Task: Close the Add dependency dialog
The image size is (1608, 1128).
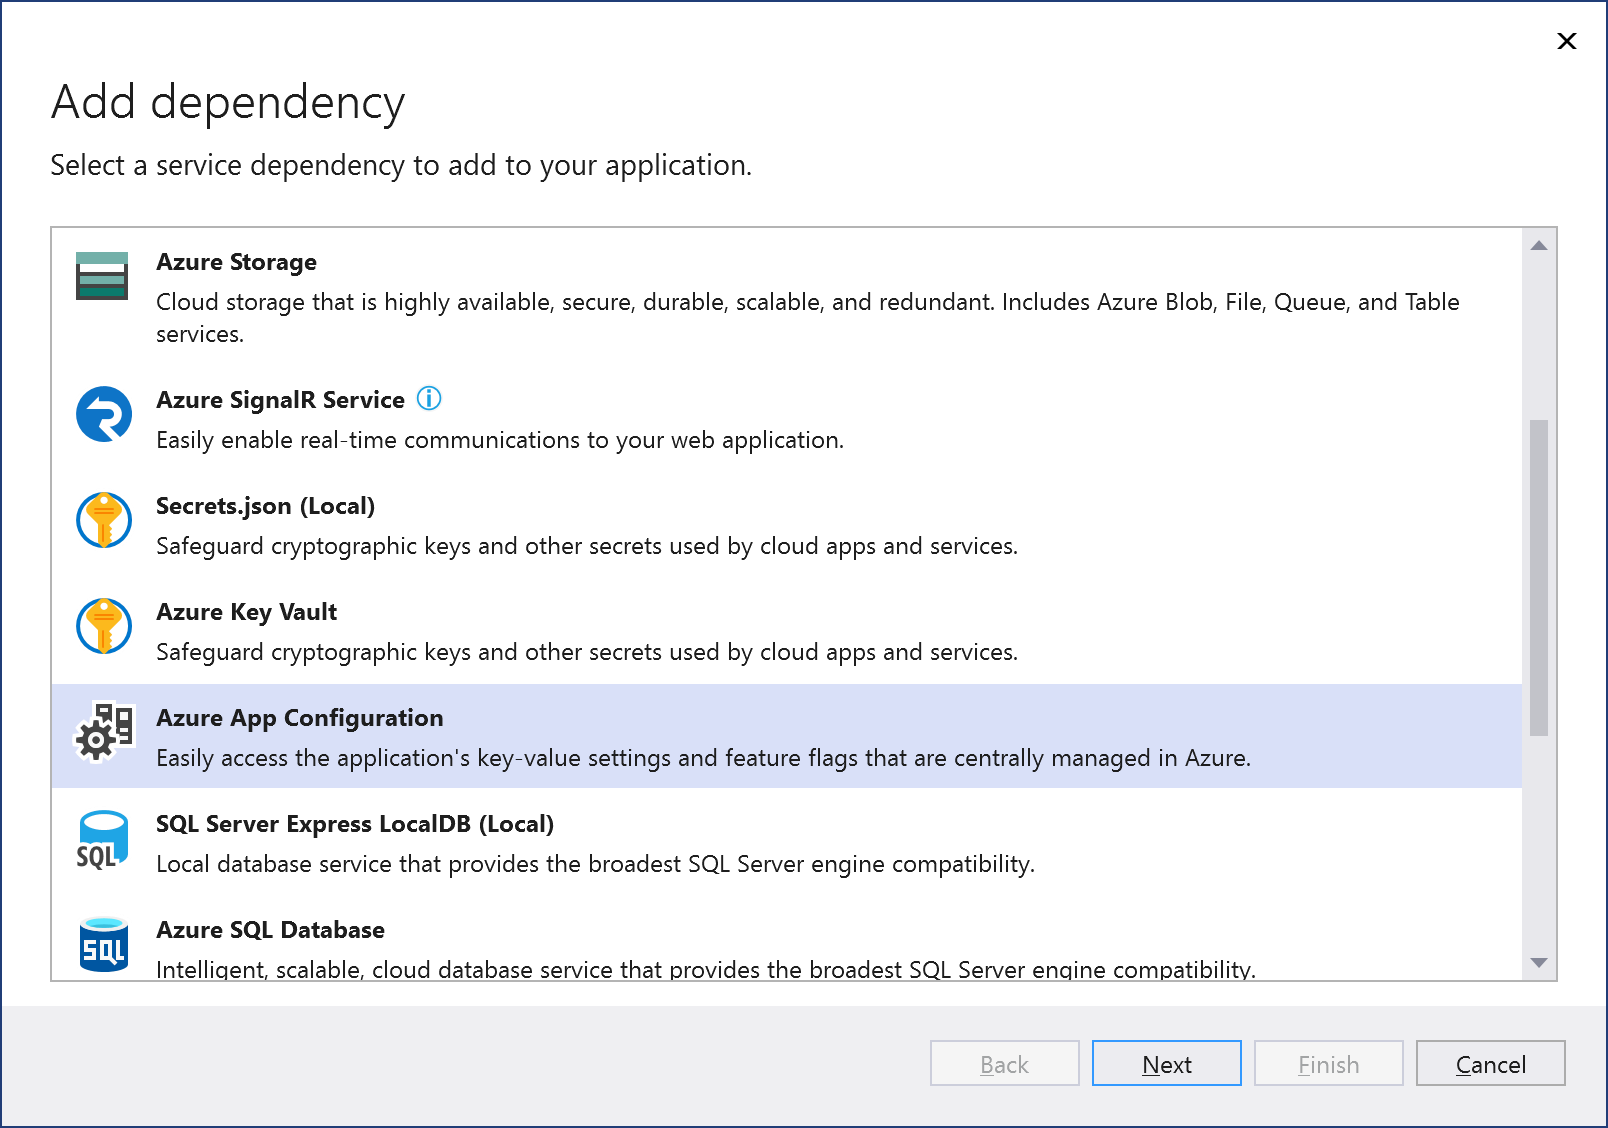Action: point(1566,41)
